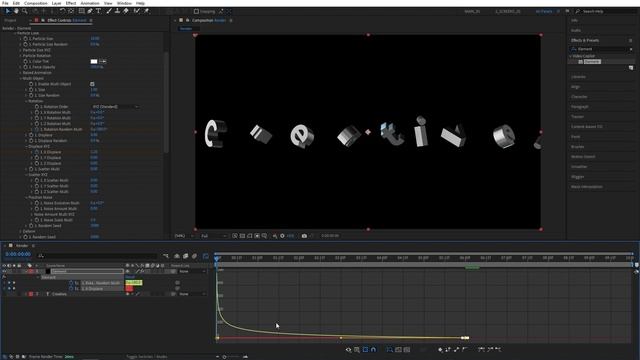Open the Layer menu
The image size is (640, 360).
56,3
